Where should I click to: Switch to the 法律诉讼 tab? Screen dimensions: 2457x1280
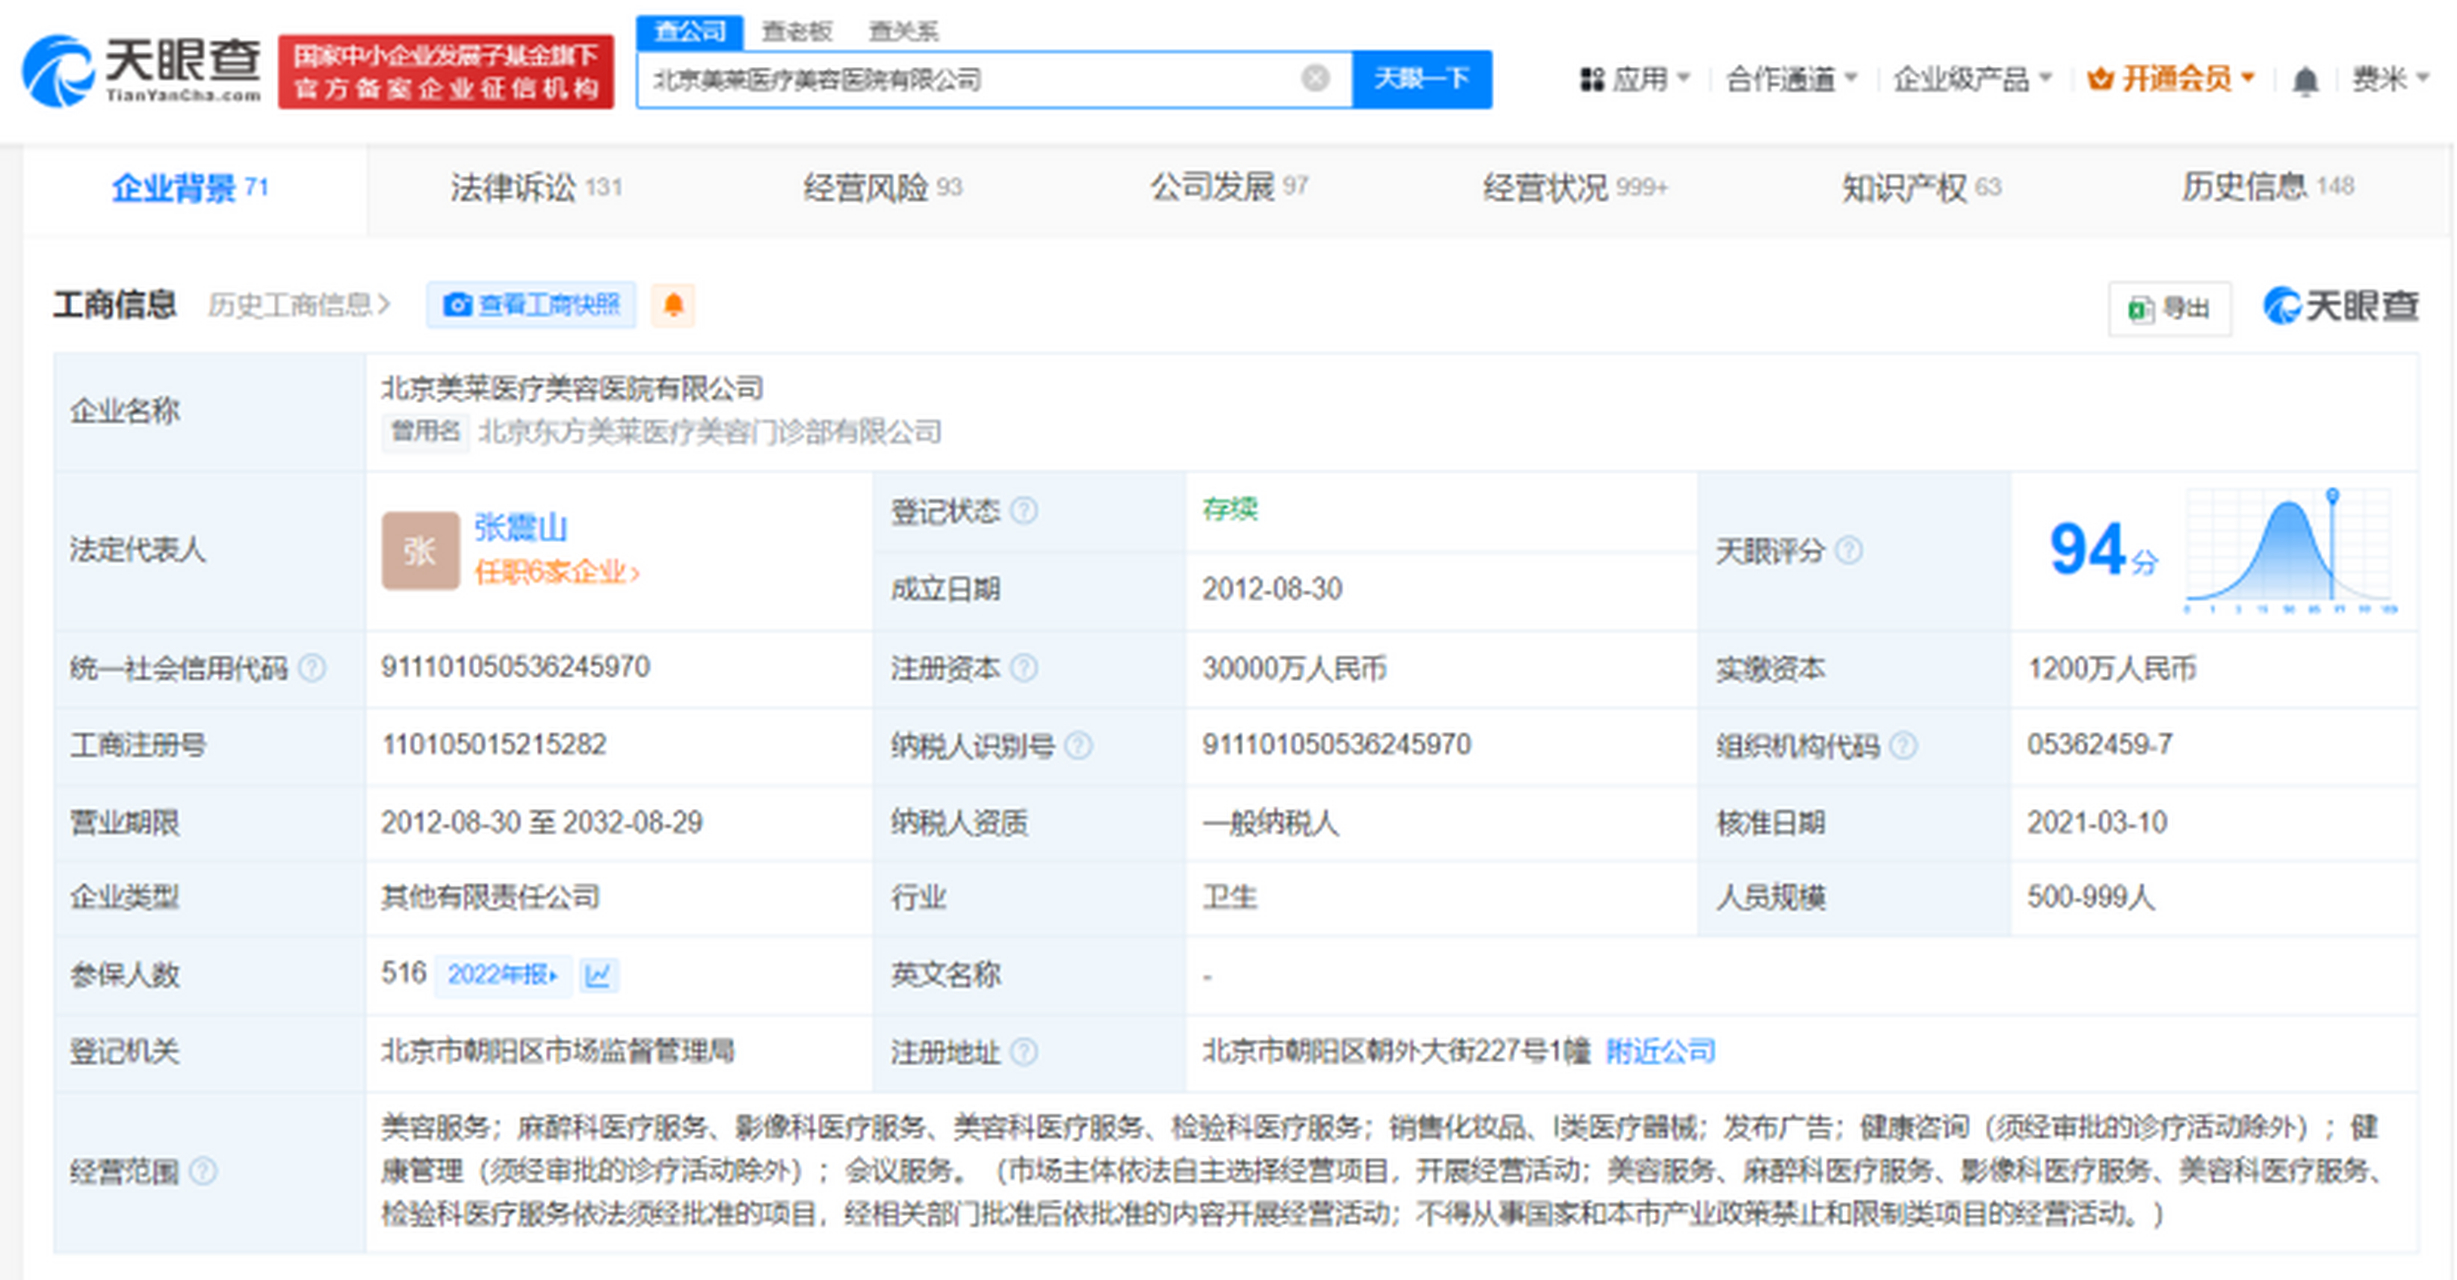click(536, 187)
